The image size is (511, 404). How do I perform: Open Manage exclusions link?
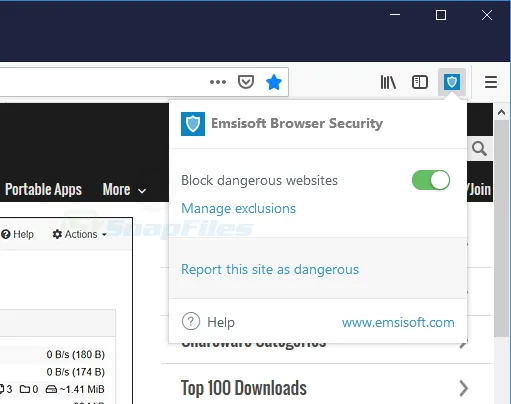(238, 209)
